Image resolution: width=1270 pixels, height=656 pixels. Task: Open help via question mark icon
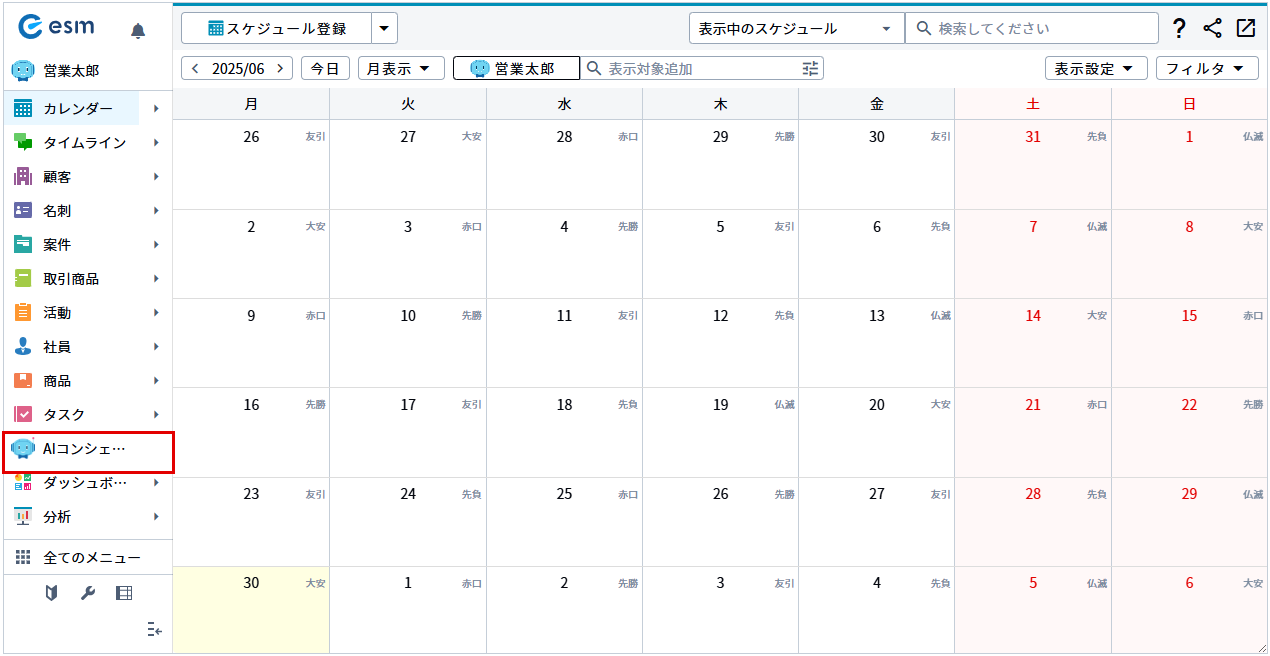click(x=1179, y=29)
